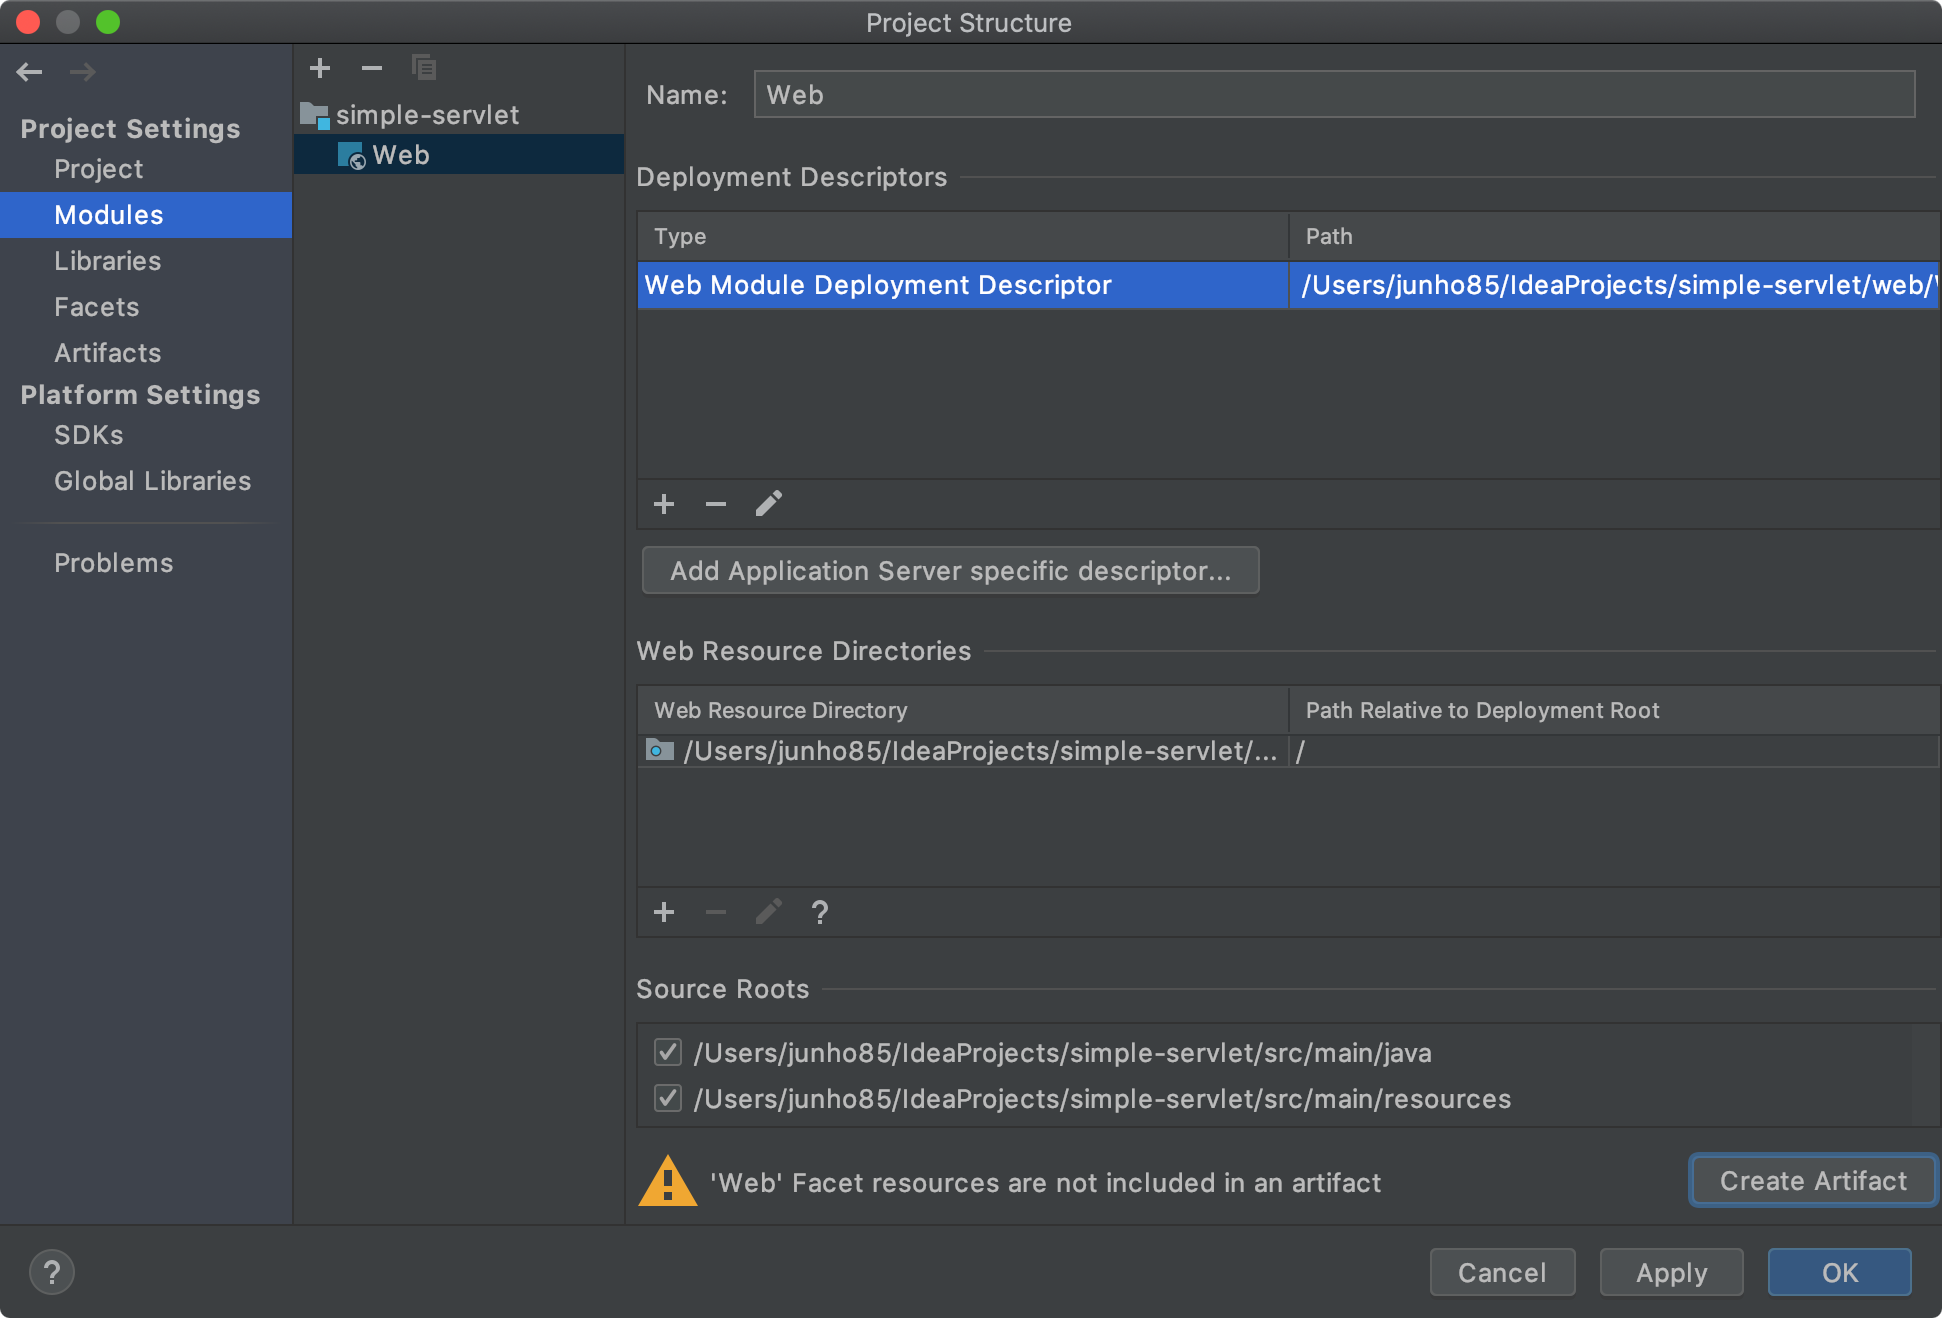Select the Web facet tree item
The width and height of the screenshot is (1942, 1318).
tap(401, 155)
